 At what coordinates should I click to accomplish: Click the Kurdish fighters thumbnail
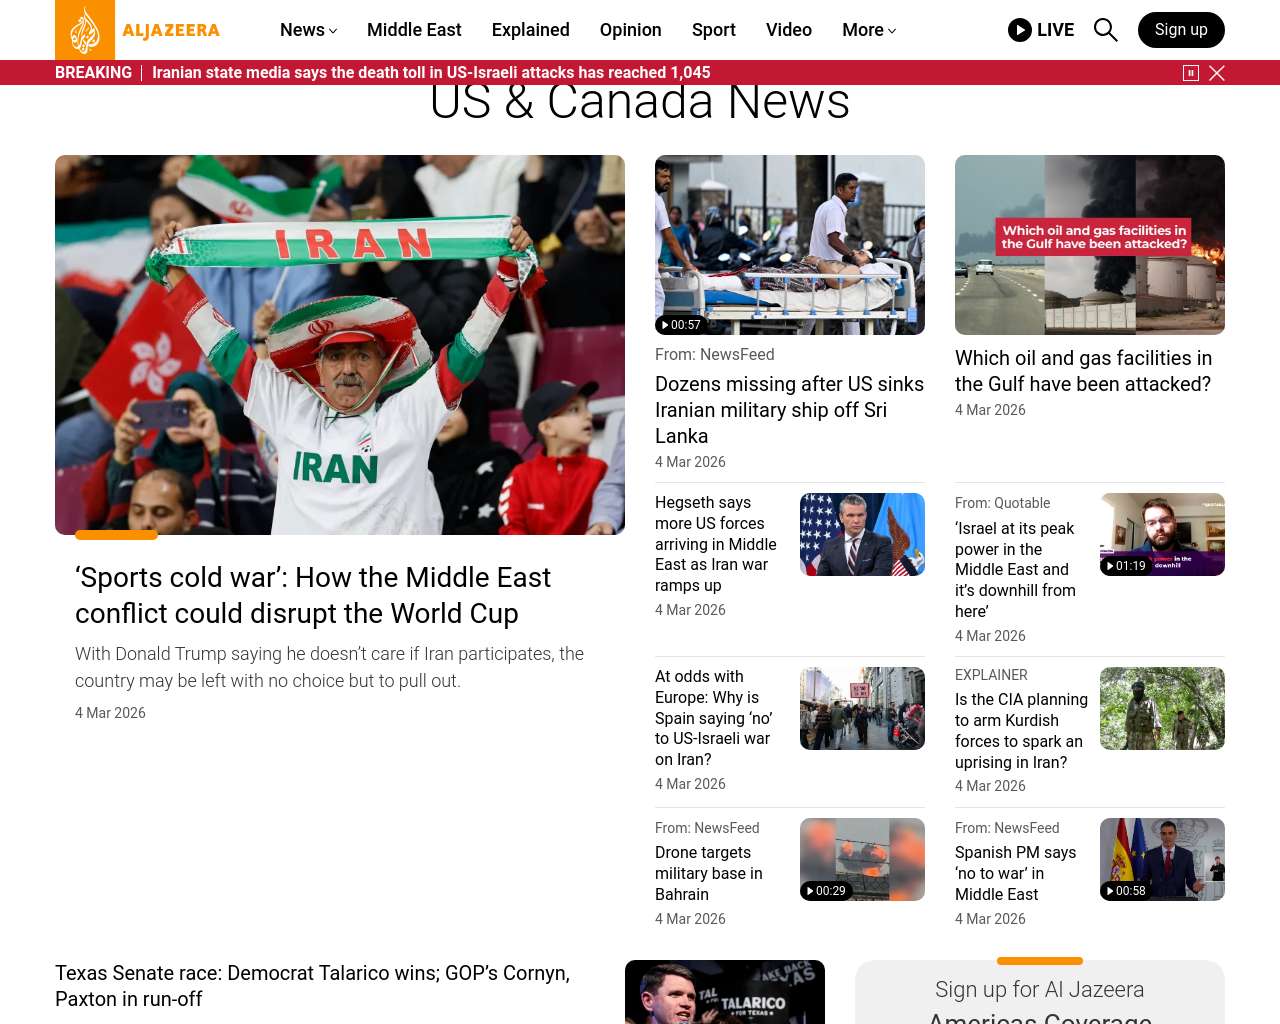point(1162,708)
